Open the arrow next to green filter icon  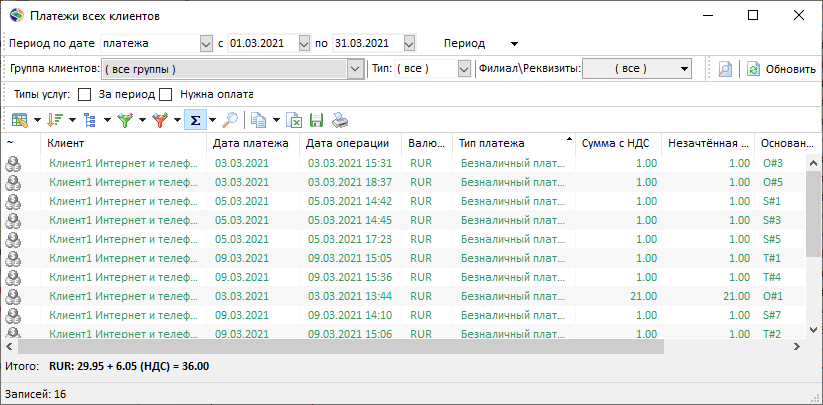click(x=142, y=121)
